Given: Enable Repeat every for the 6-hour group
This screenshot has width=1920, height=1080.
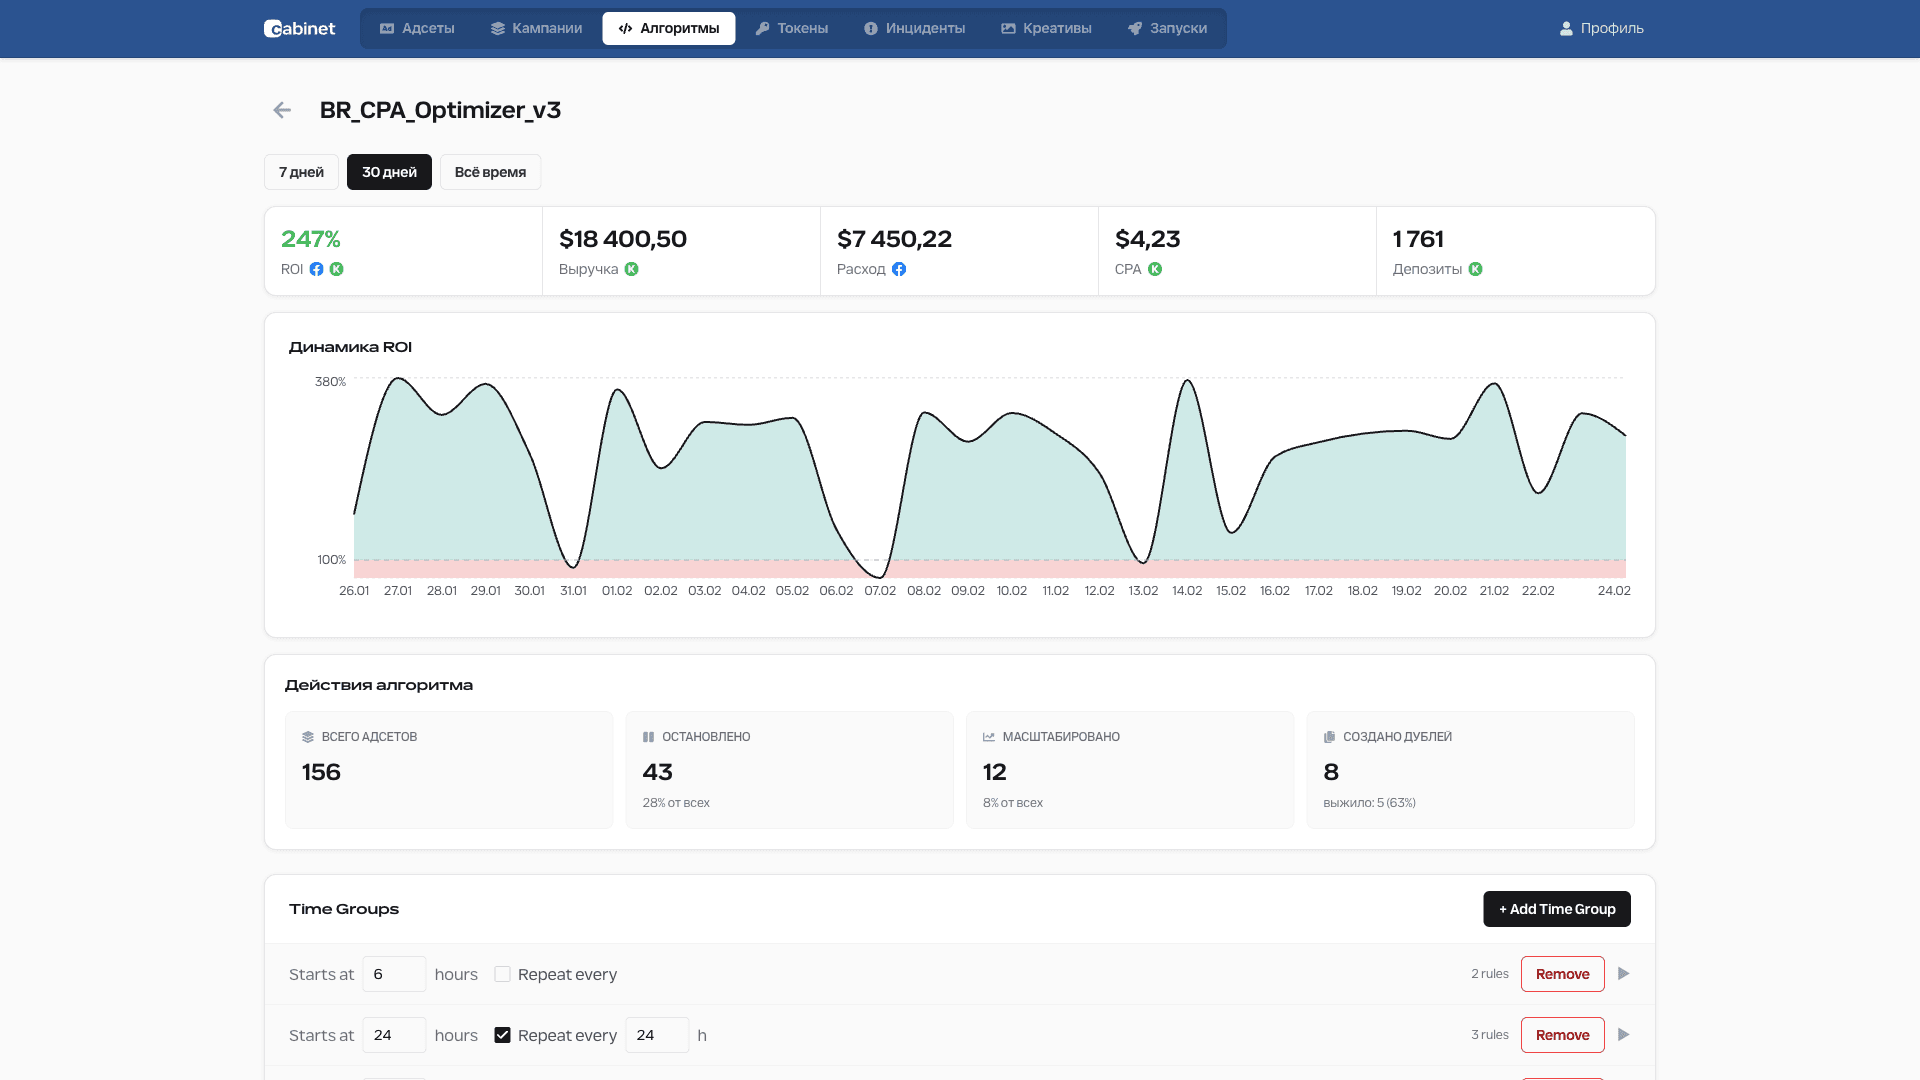Looking at the screenshot, I should (502, 974).
